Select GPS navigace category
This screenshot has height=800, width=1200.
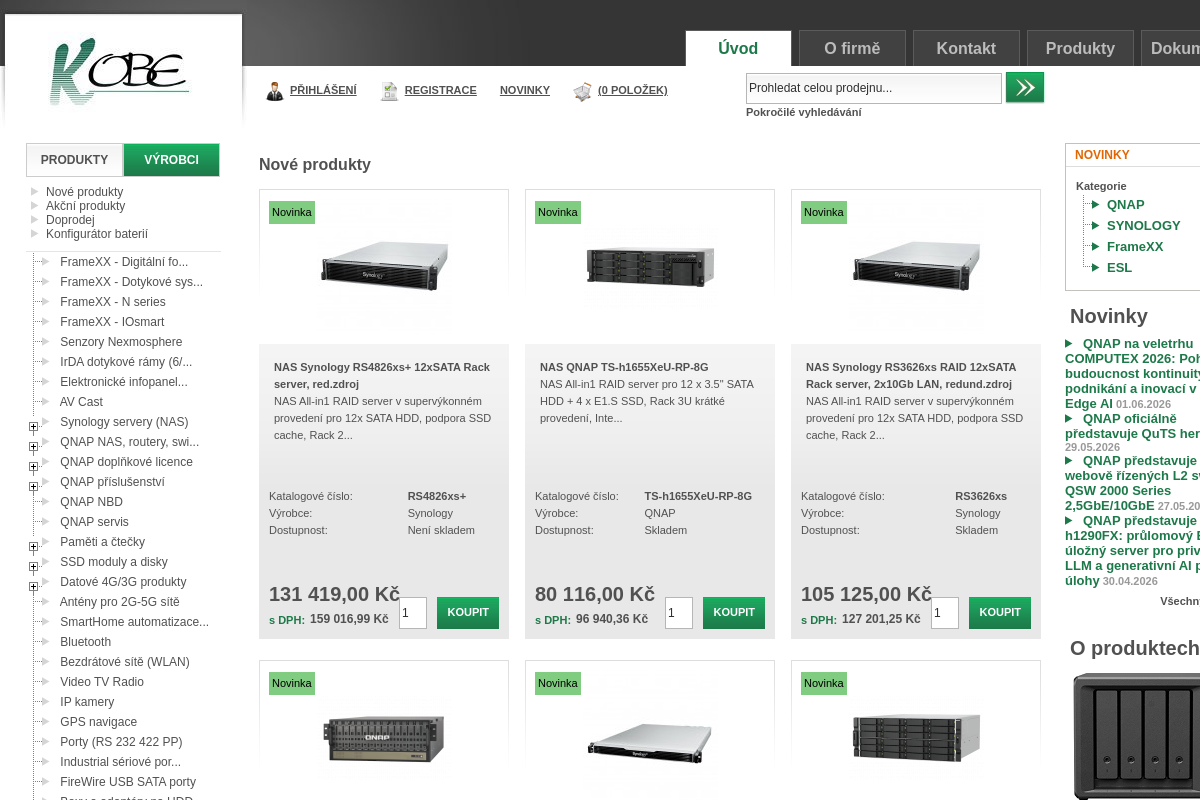98,722
